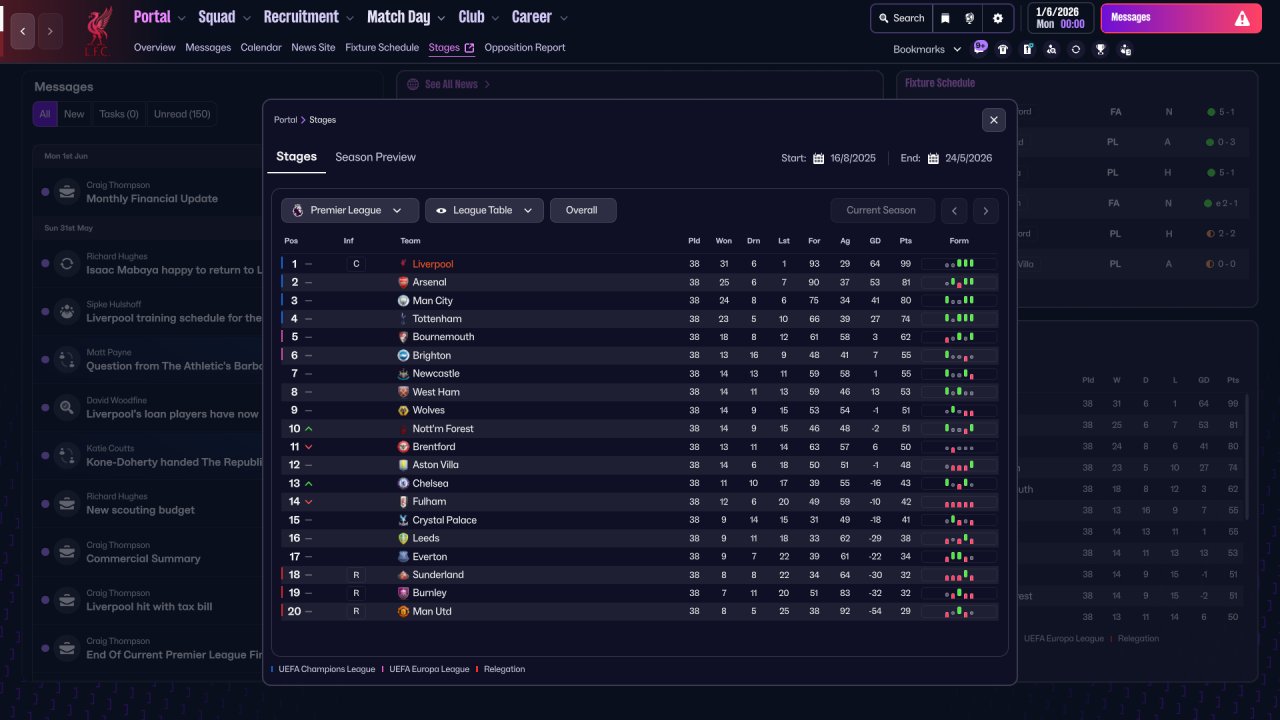This screenshot has width=1280, height=720.
Task: Open the Career menu
Action: click(x=540, y=17)
